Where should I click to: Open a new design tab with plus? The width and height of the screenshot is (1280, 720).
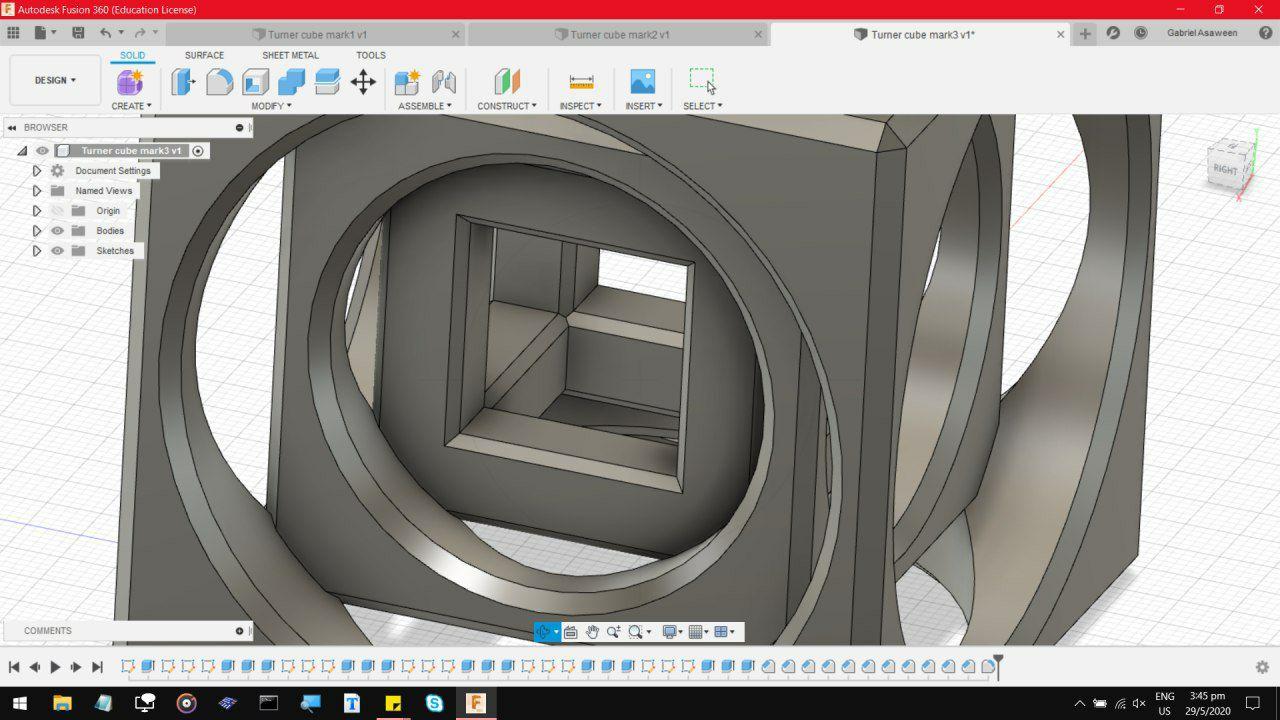(x=1085, y=34)
